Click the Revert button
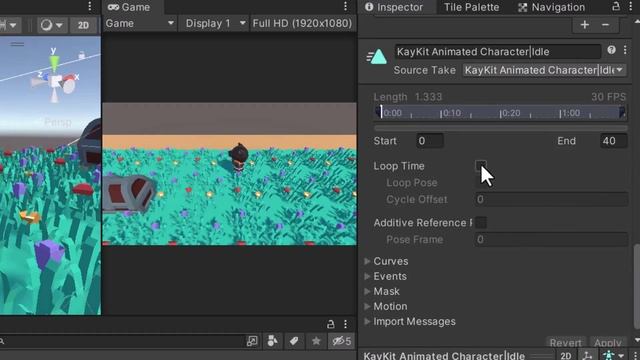Screen dimensions: 640x360 pos(565,342)
